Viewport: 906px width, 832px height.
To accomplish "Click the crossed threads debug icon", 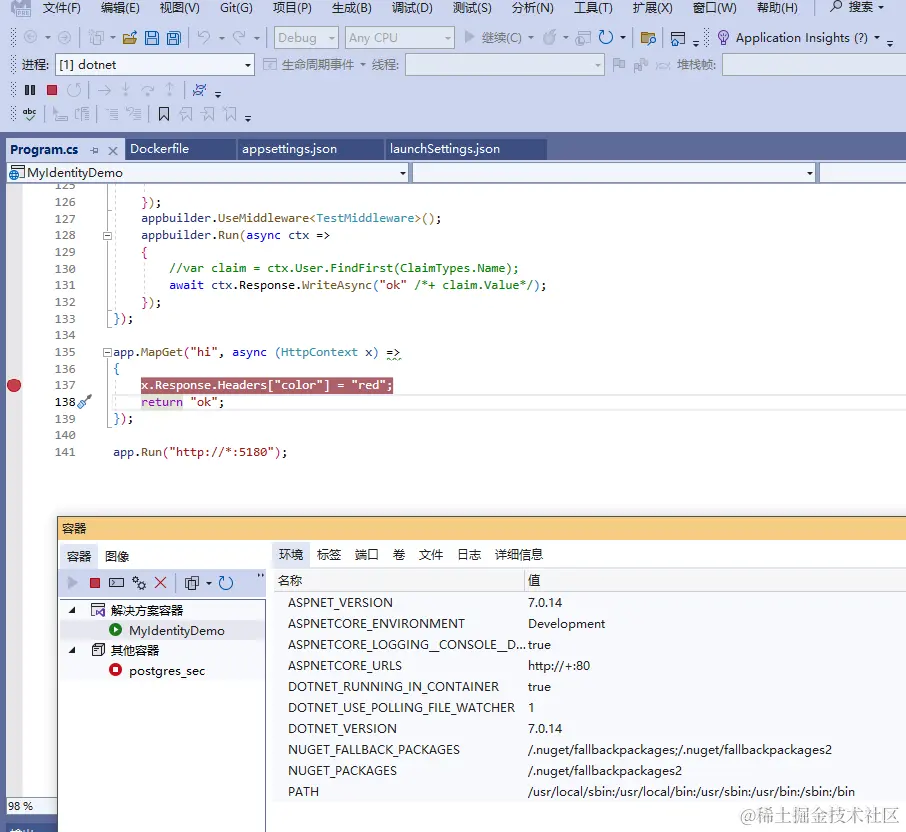I will pos(199,90).
